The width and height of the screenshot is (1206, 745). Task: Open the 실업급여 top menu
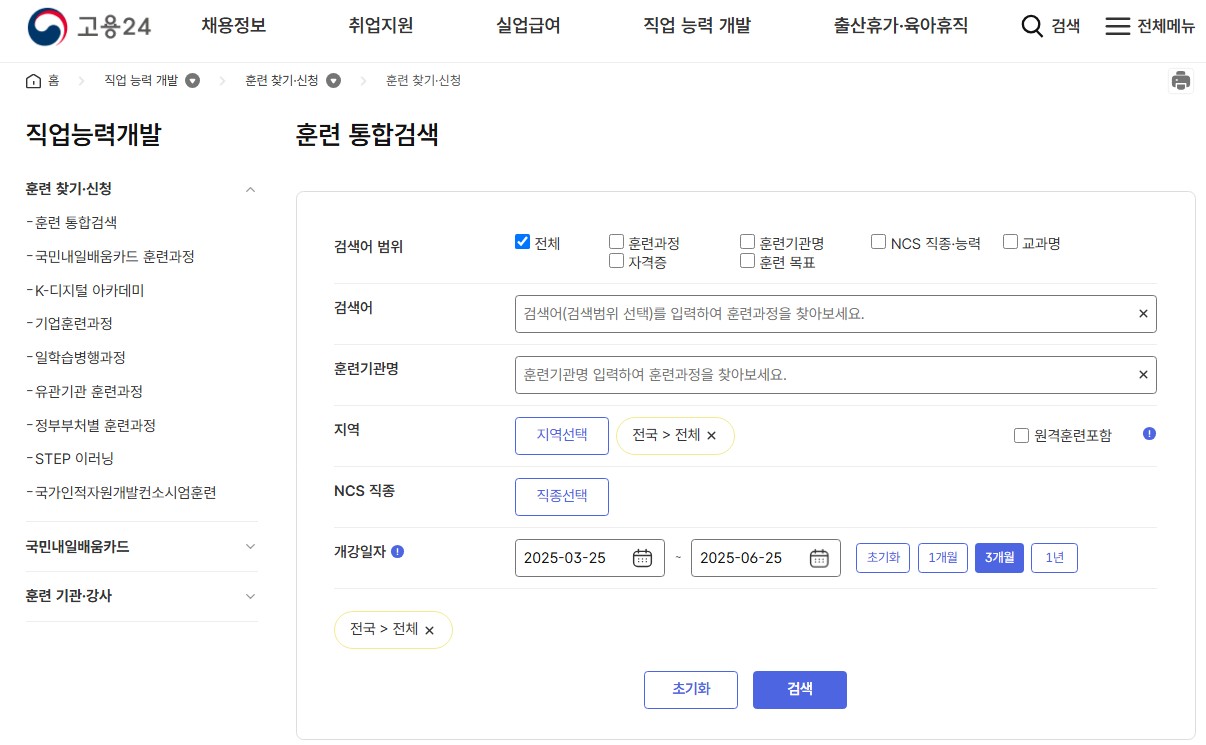[x=527, y=27]
